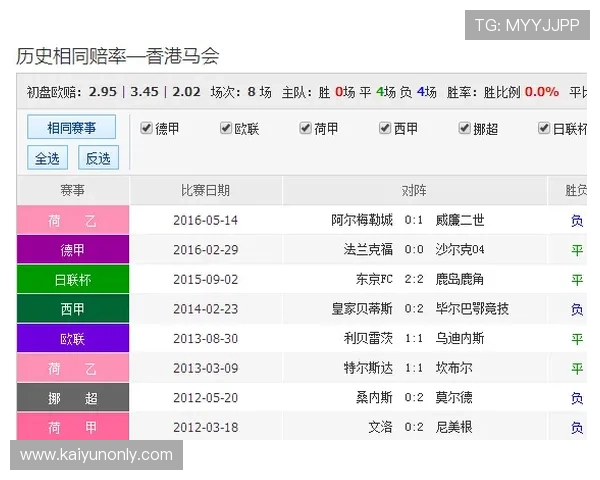Click the dark green 西甲 league cell

pyautogui.click(x=73, y=309)
